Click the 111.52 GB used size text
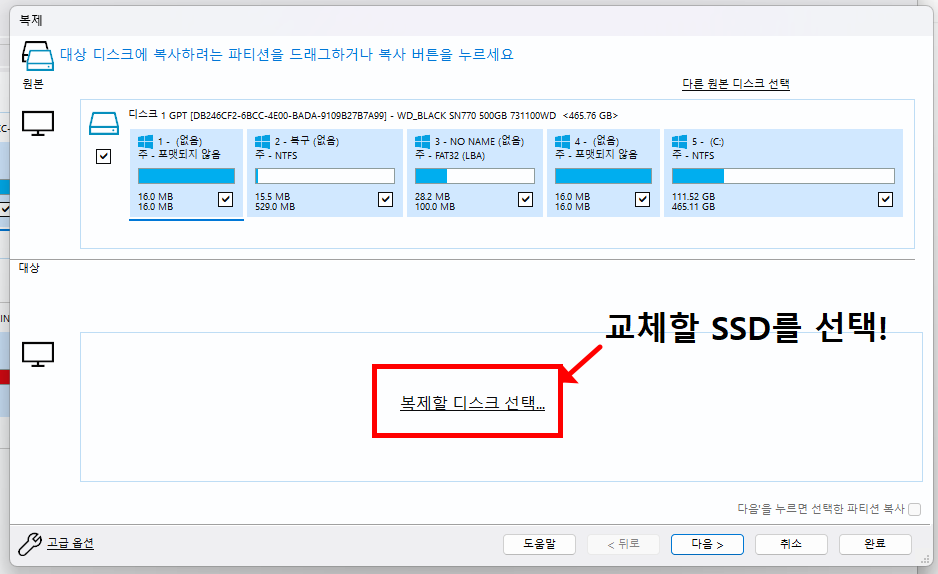This screenshot has height=574, width=938. pyautogui.click(x=693, y=197)
